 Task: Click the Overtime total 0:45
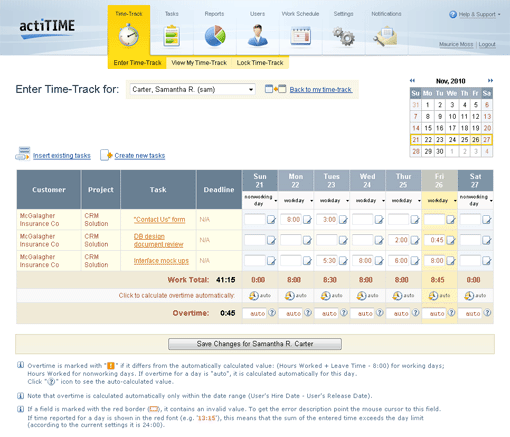[228, 313]
